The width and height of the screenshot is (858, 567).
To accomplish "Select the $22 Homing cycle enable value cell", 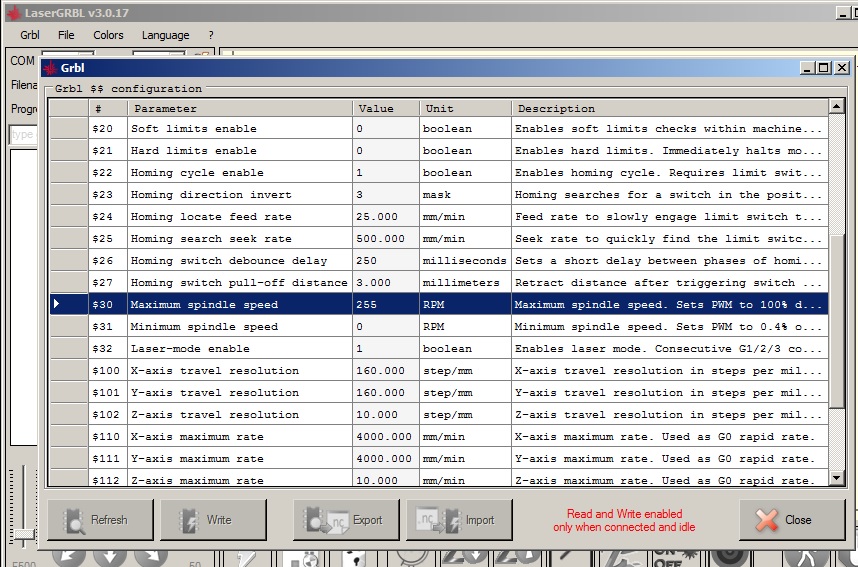I will (386, 172).
